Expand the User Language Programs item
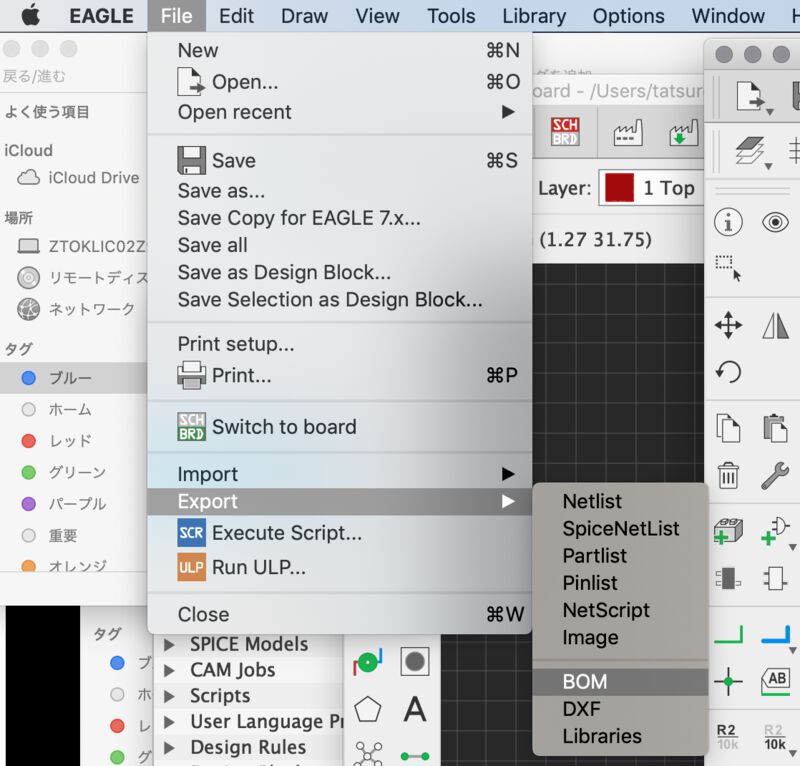Viewport: 800px width, 766px height. [169, 722]
